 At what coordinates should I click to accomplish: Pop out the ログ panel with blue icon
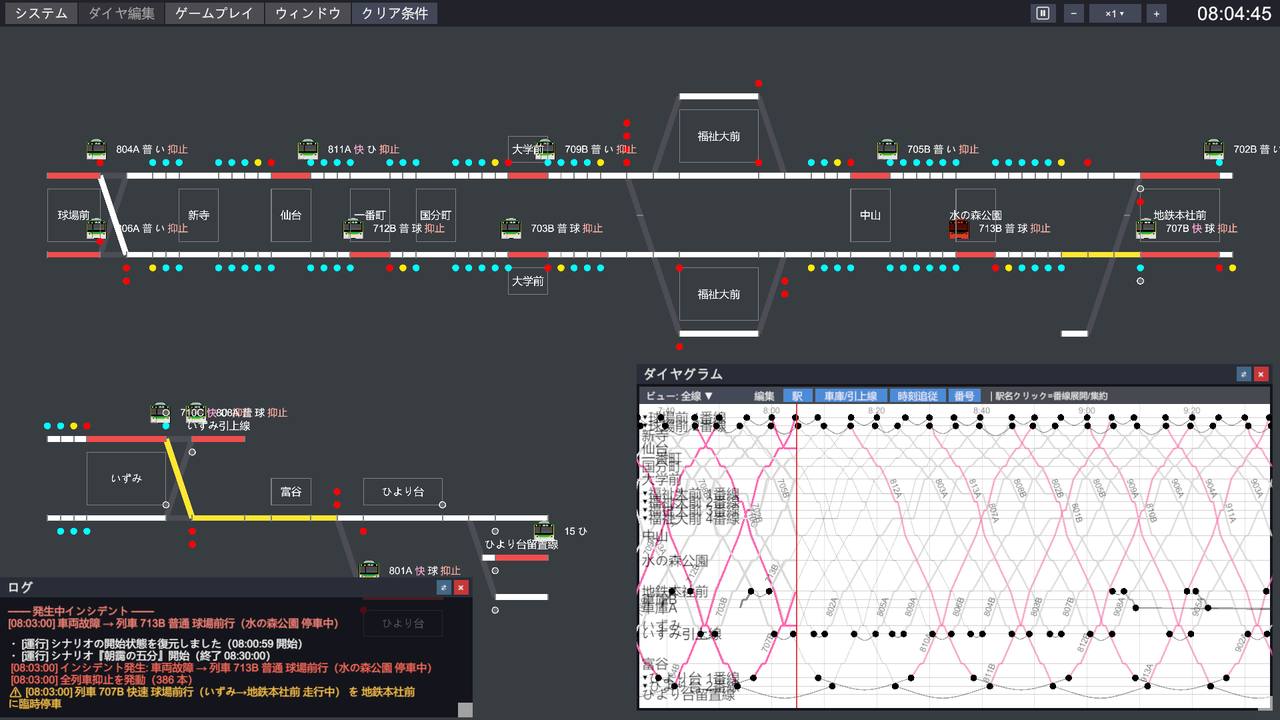click(444, 587)
